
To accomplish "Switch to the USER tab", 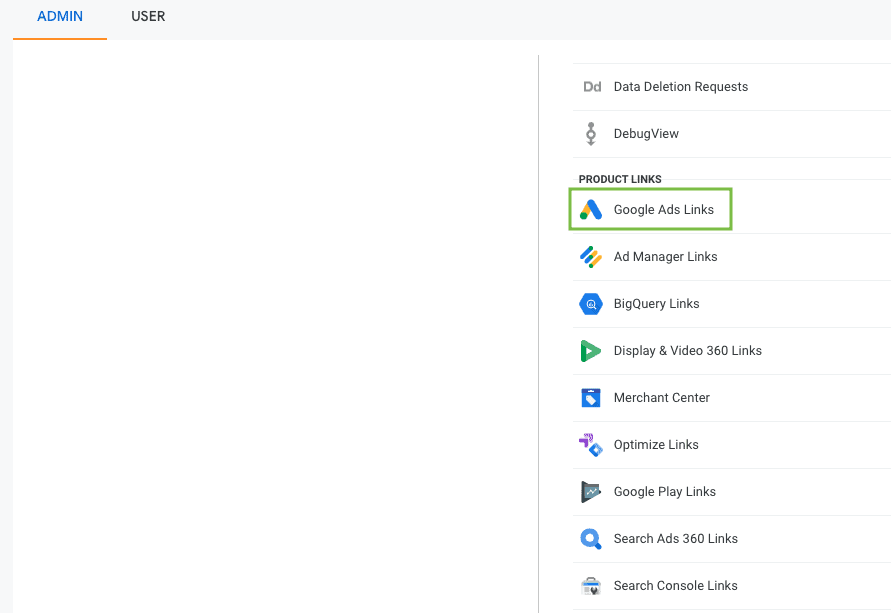I will pyautogui.click(x=148, y=16).
